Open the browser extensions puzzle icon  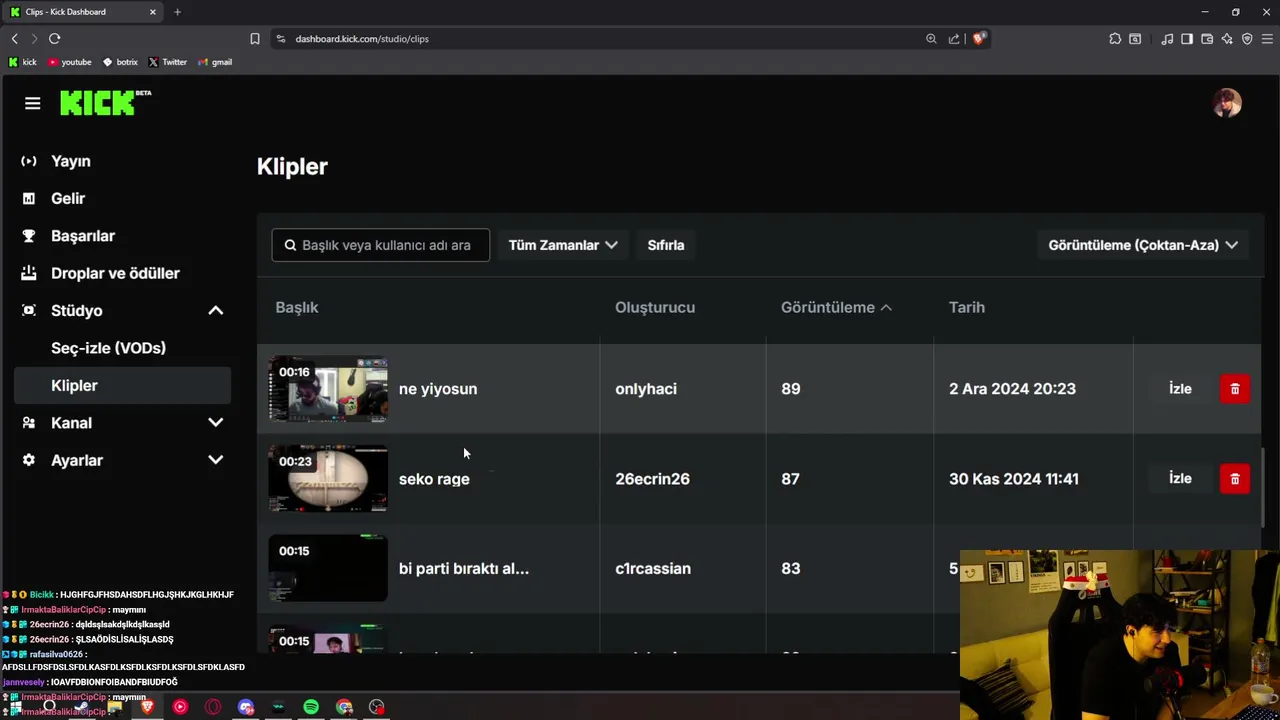(x=1115, y=39)
